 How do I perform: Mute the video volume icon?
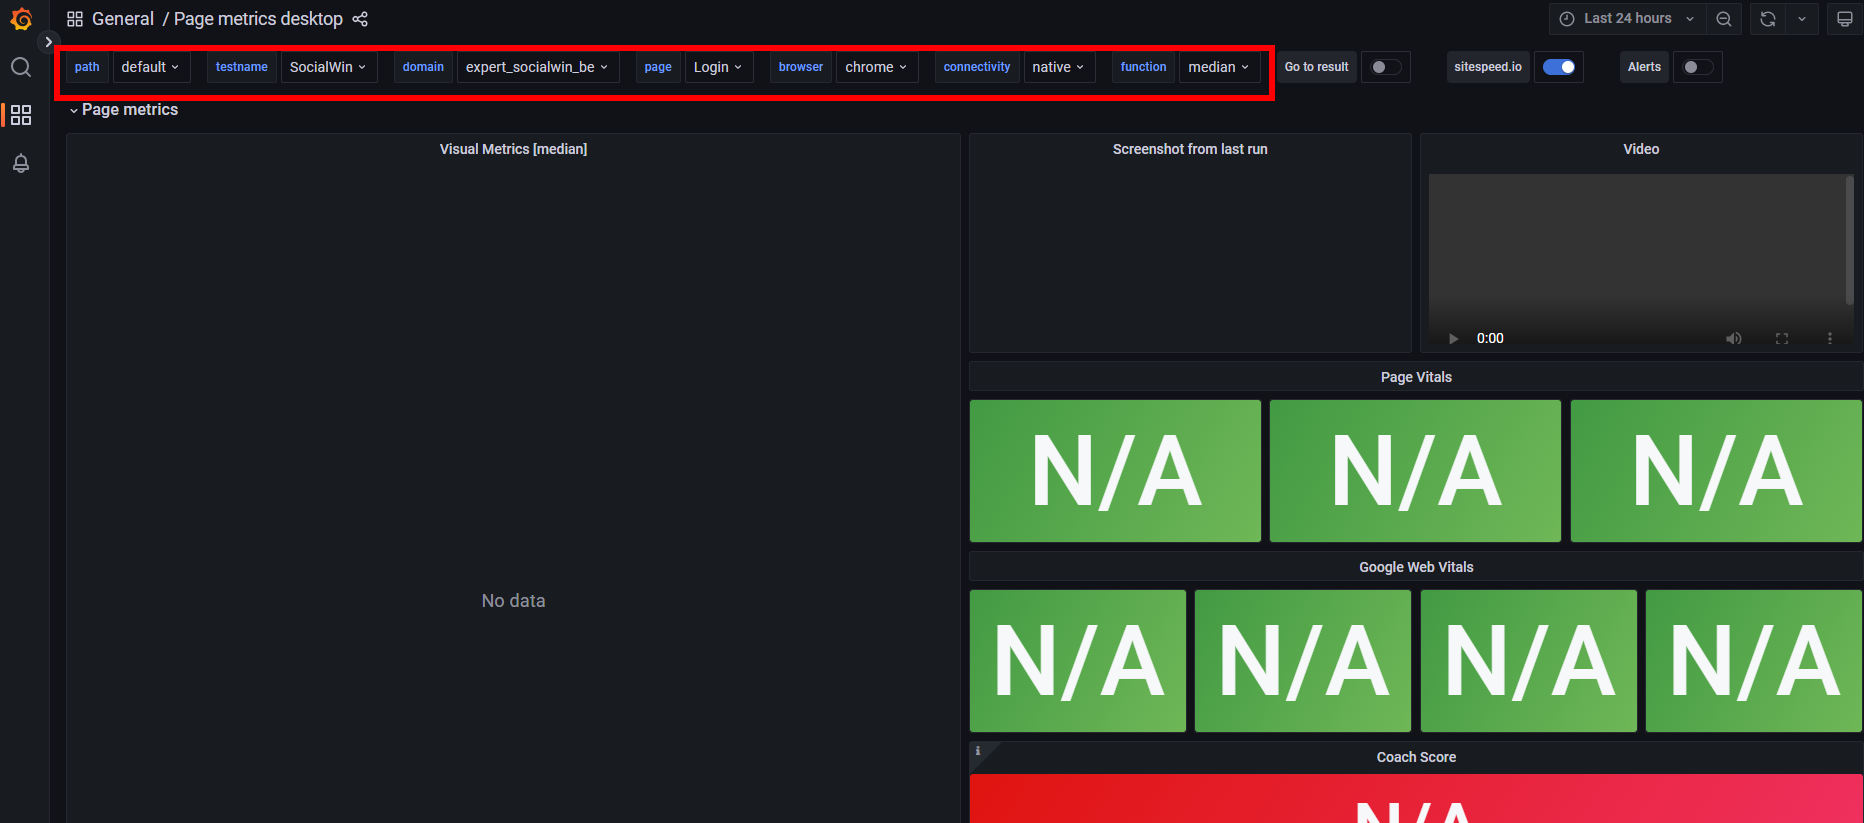click(x=1734, y=338)
